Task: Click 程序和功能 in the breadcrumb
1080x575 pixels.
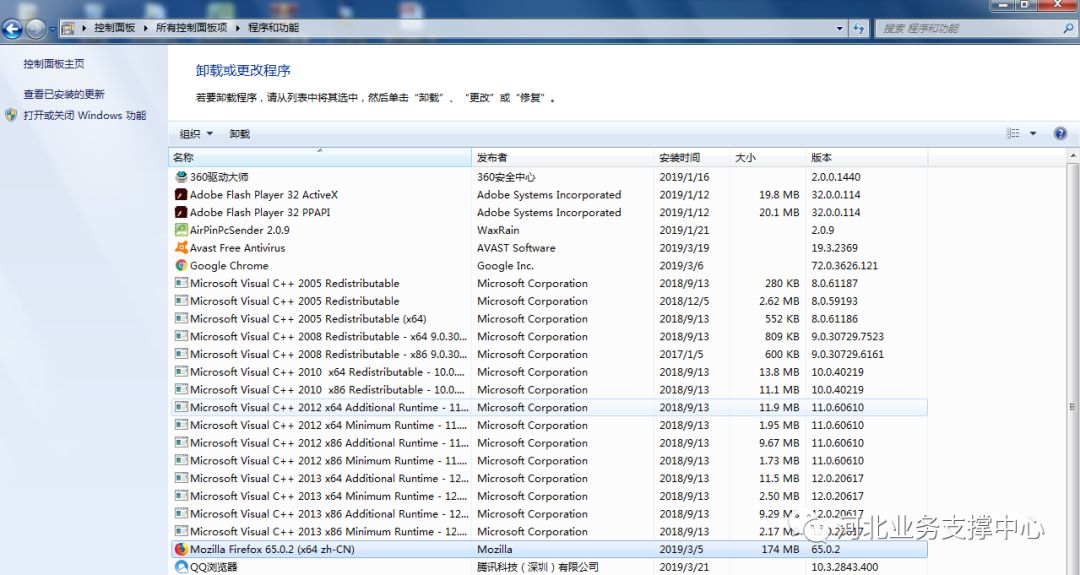Action: click(273, 28)
